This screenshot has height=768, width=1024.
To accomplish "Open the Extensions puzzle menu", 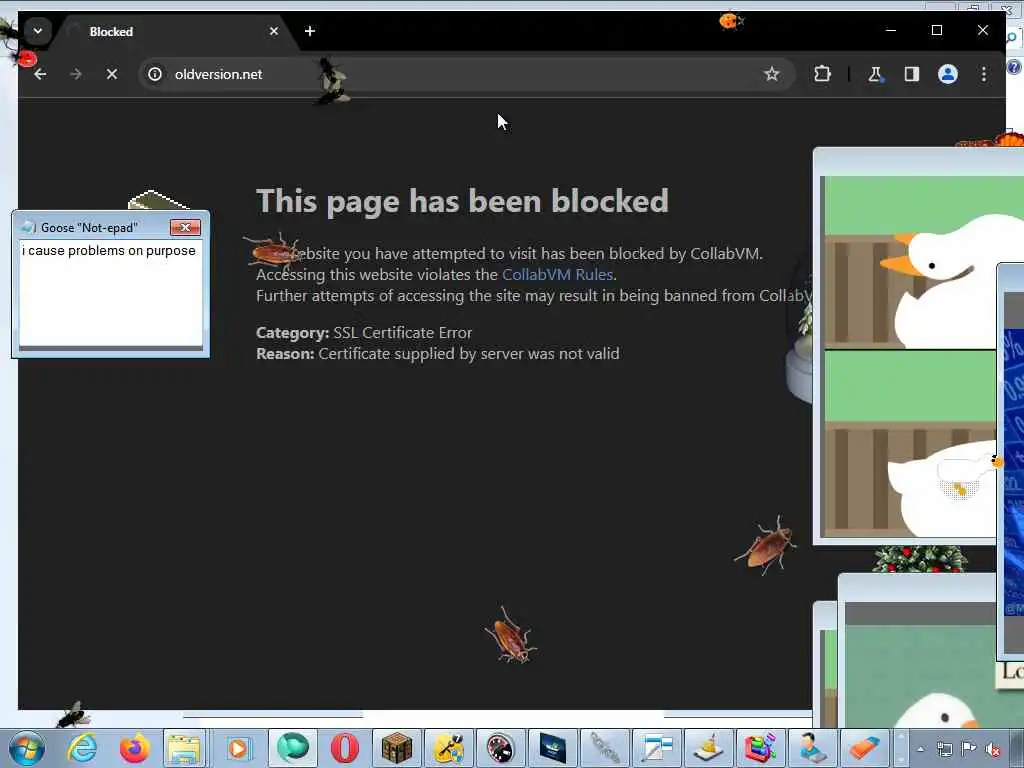I will click(822, 74).
